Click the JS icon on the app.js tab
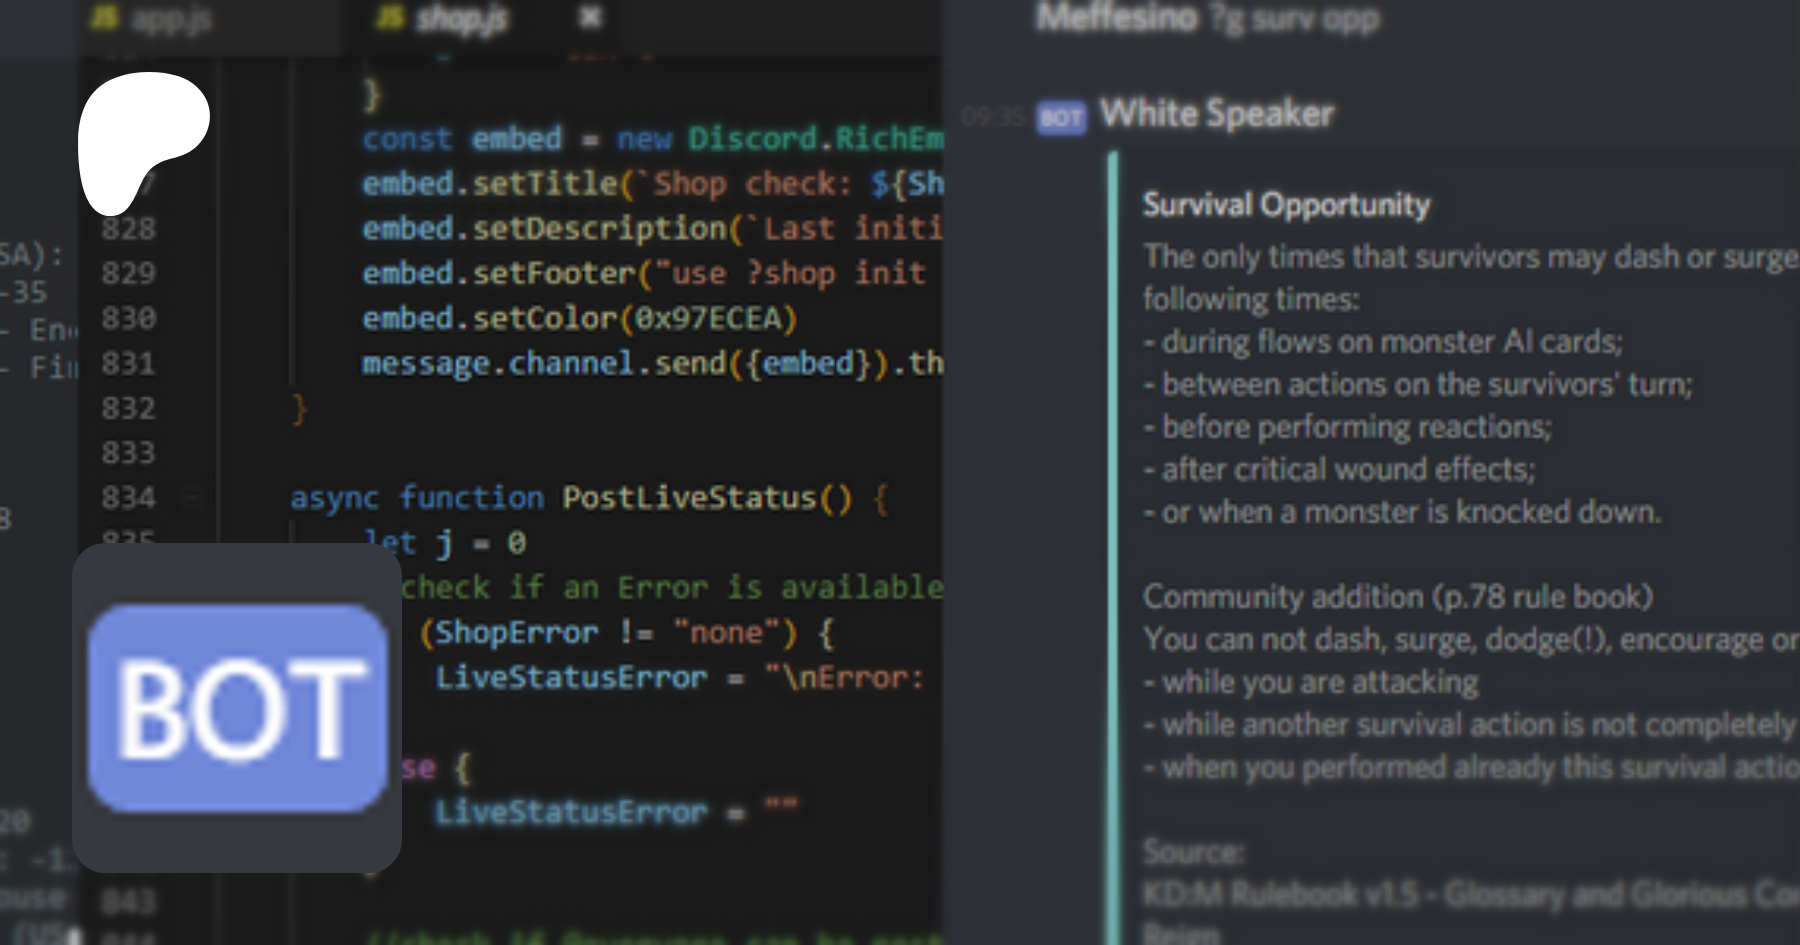The width and height of the screenshot is (1800, 945). pyautogui.click(x=105, y=17)
